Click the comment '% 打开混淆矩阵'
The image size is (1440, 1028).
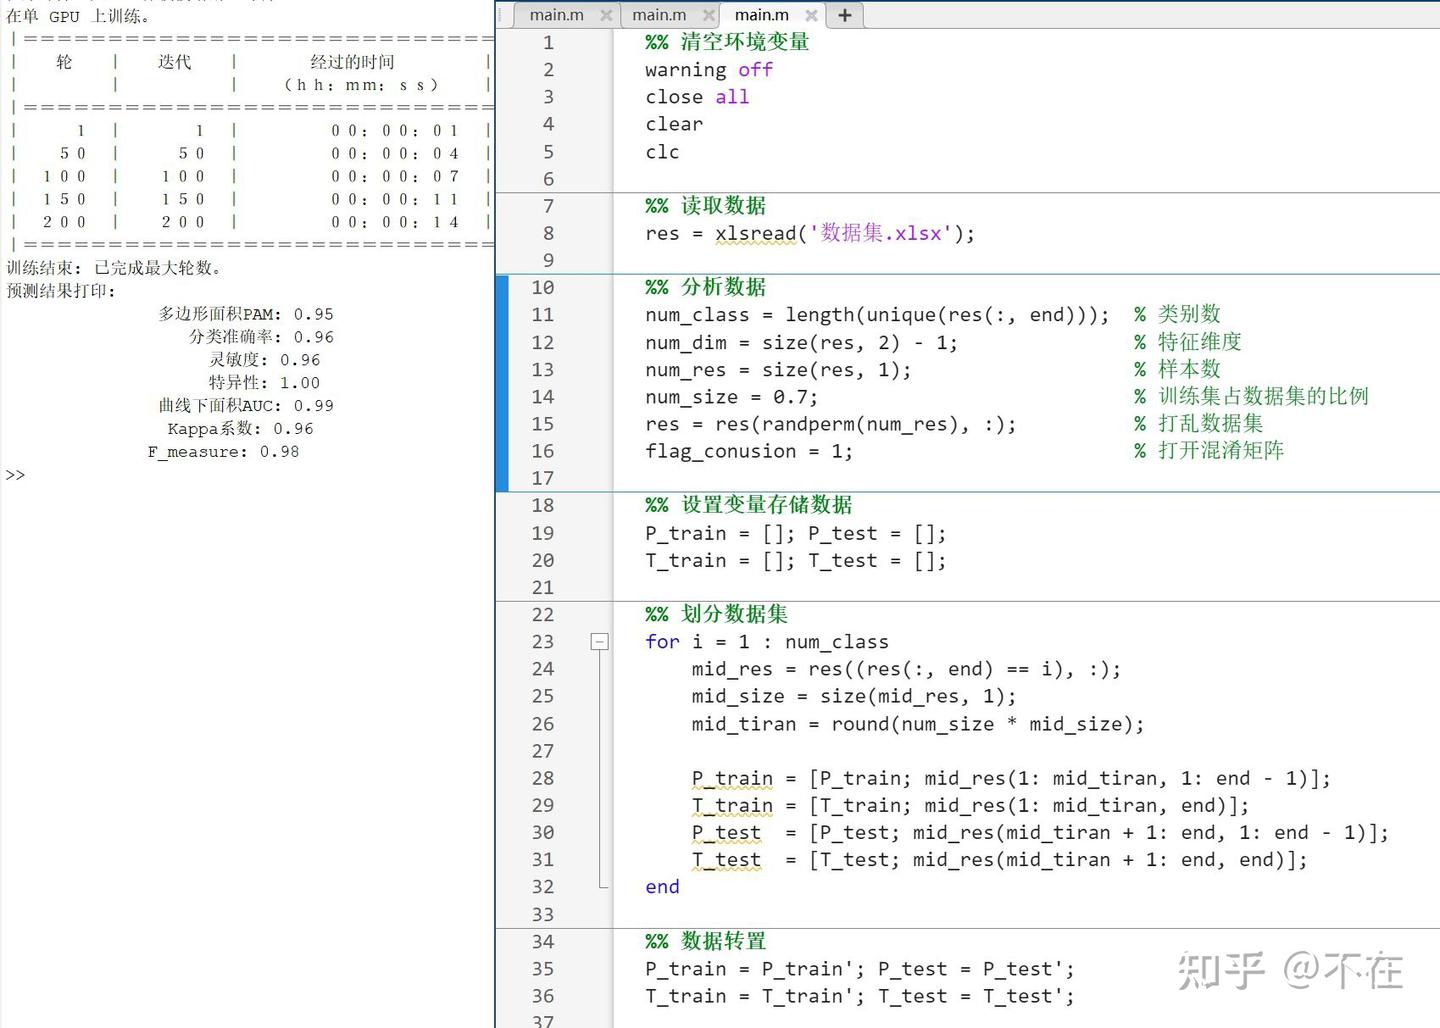[x=1209, y=450]
